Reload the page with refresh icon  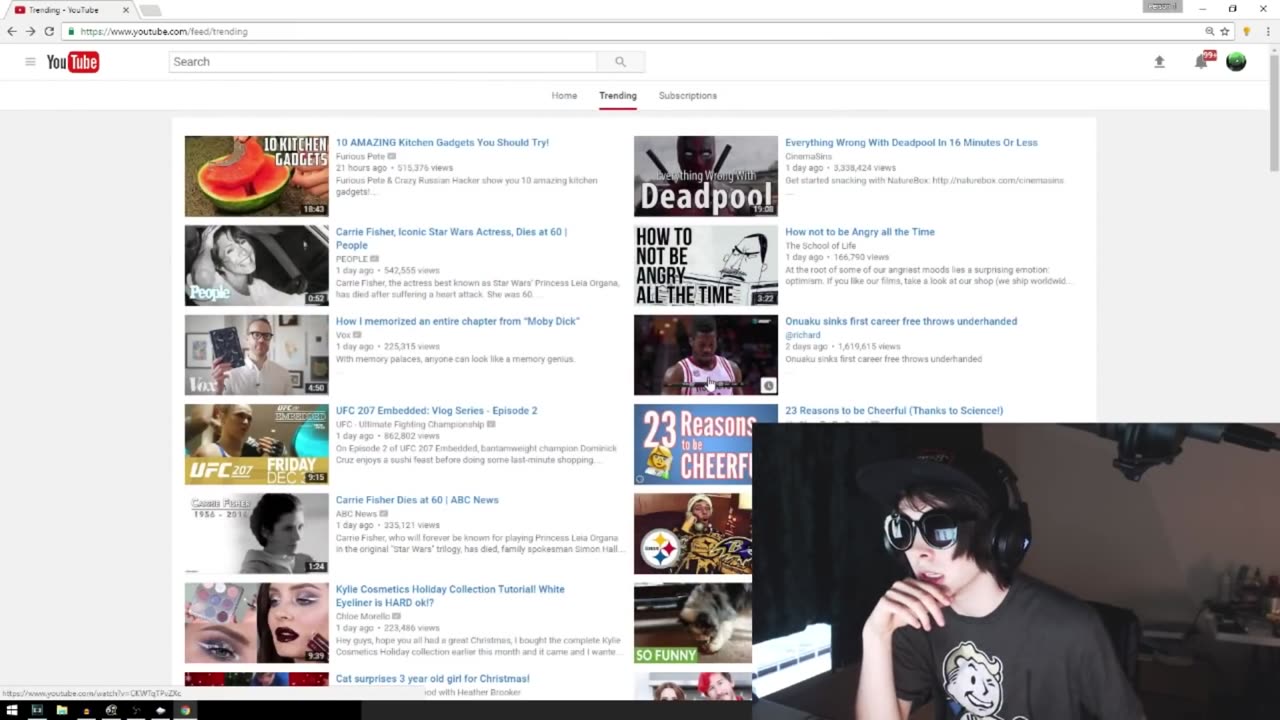(x=49, y=31)
